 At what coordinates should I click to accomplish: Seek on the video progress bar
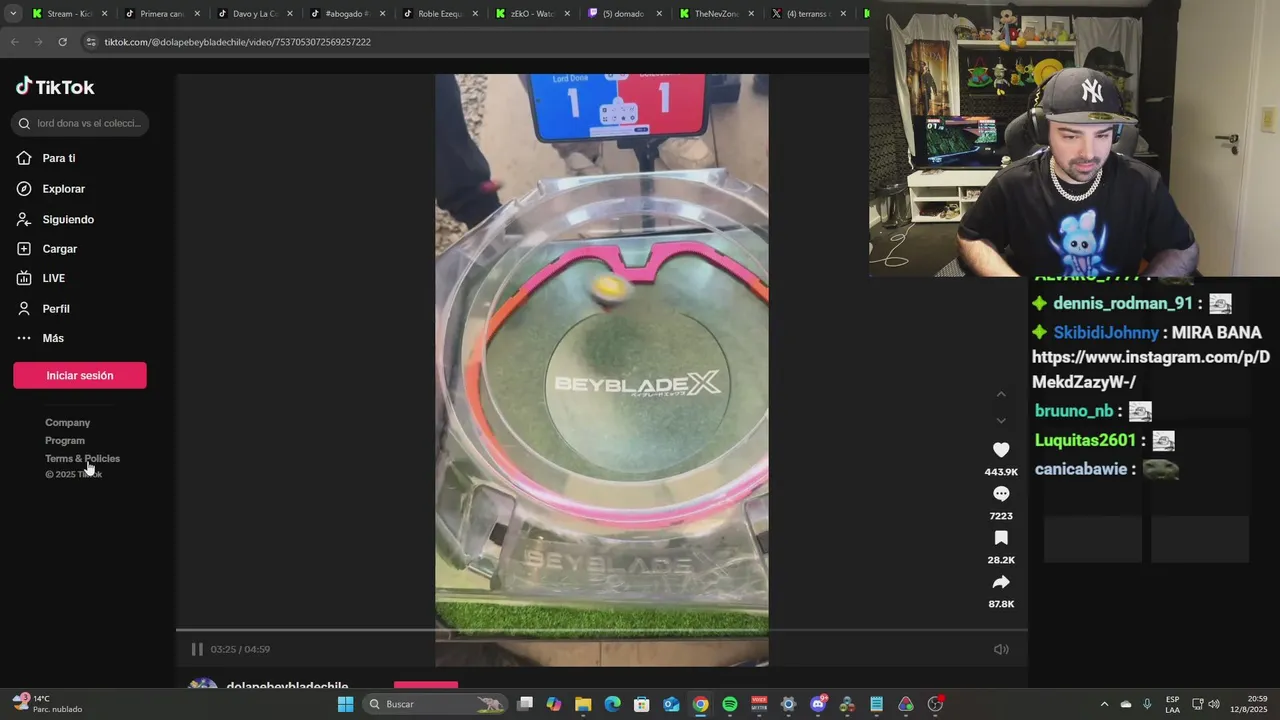pos(601,630)
